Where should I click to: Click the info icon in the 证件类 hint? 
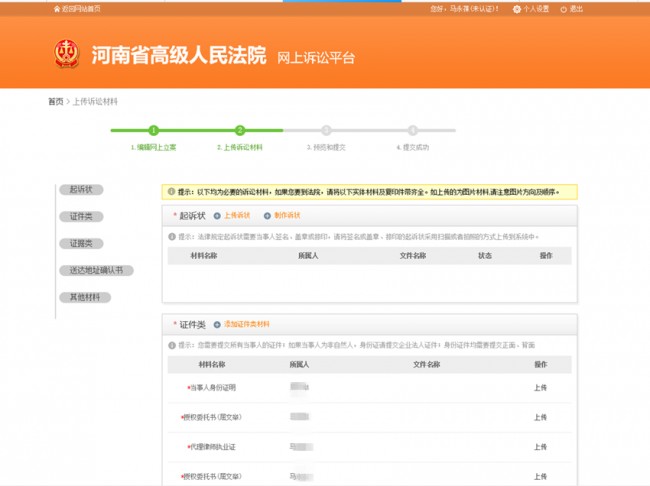(x=172, y=345)
